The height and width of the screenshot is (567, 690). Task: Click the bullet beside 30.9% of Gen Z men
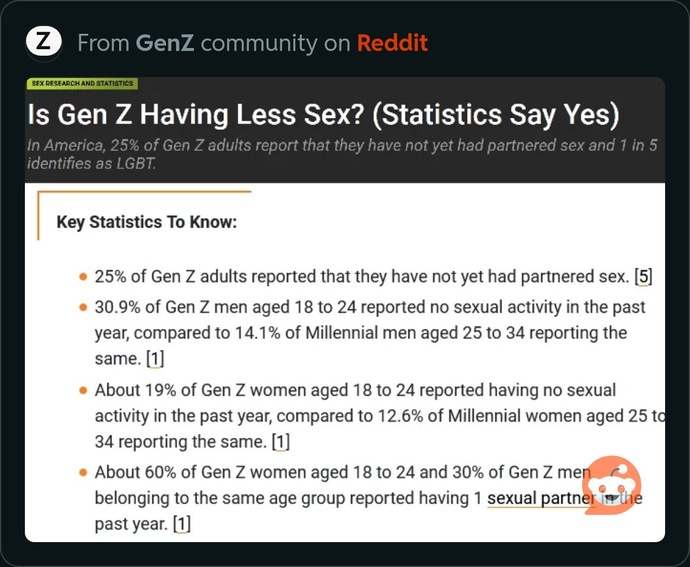(x=83, y=307)
